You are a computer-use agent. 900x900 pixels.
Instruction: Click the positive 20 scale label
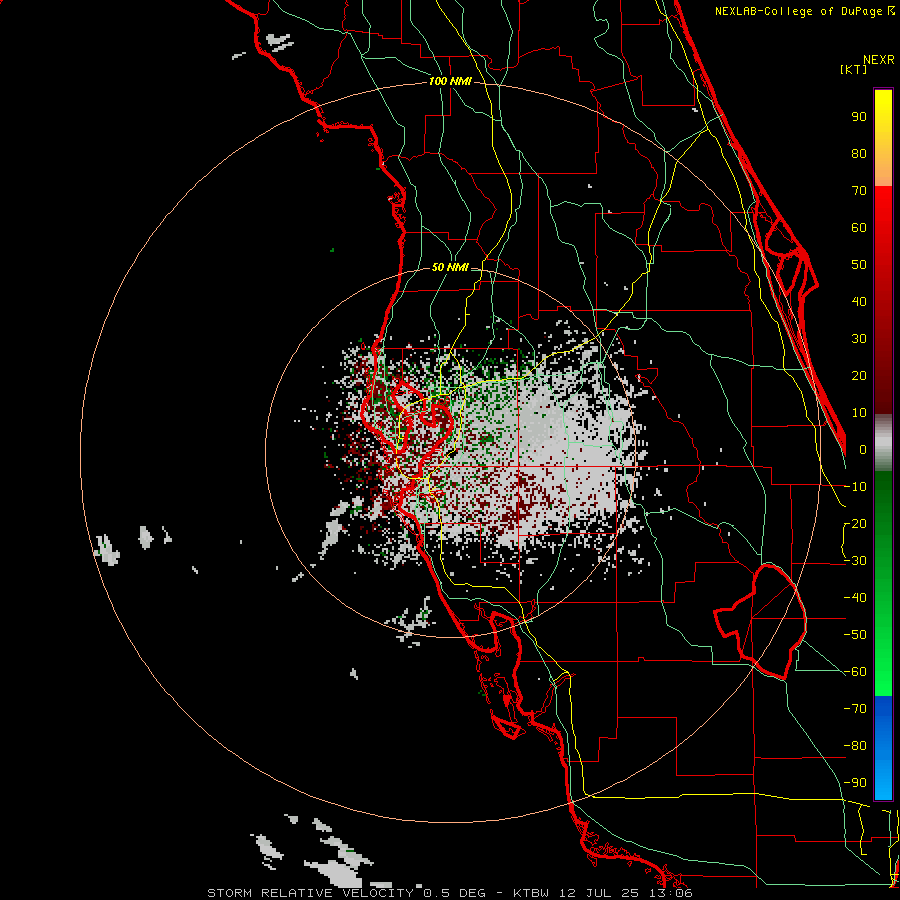(x=859, y=375)
